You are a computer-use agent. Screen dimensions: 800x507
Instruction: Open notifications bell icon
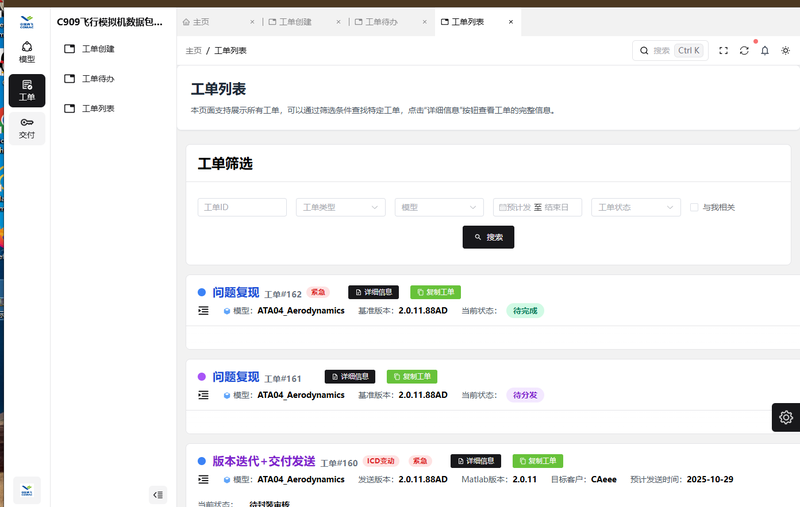click(765, 50)
